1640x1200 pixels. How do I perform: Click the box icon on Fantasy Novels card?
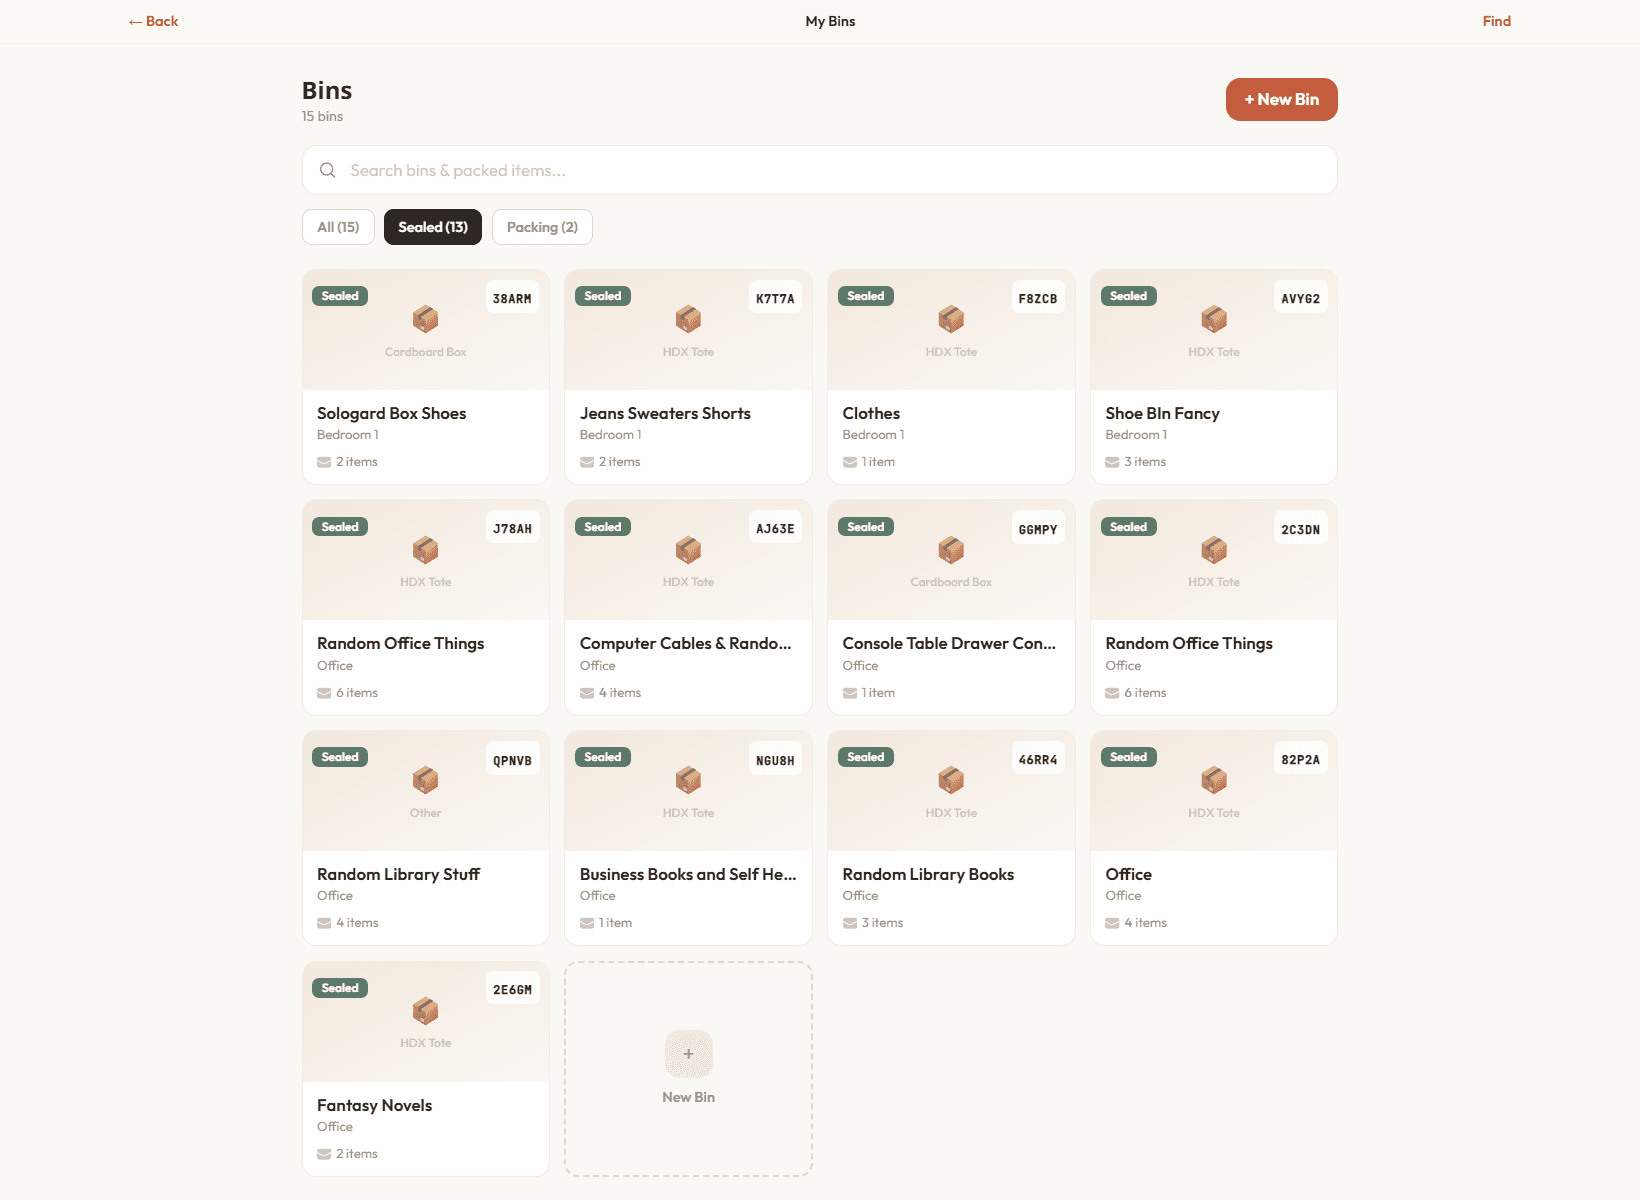click(425, 1011)
